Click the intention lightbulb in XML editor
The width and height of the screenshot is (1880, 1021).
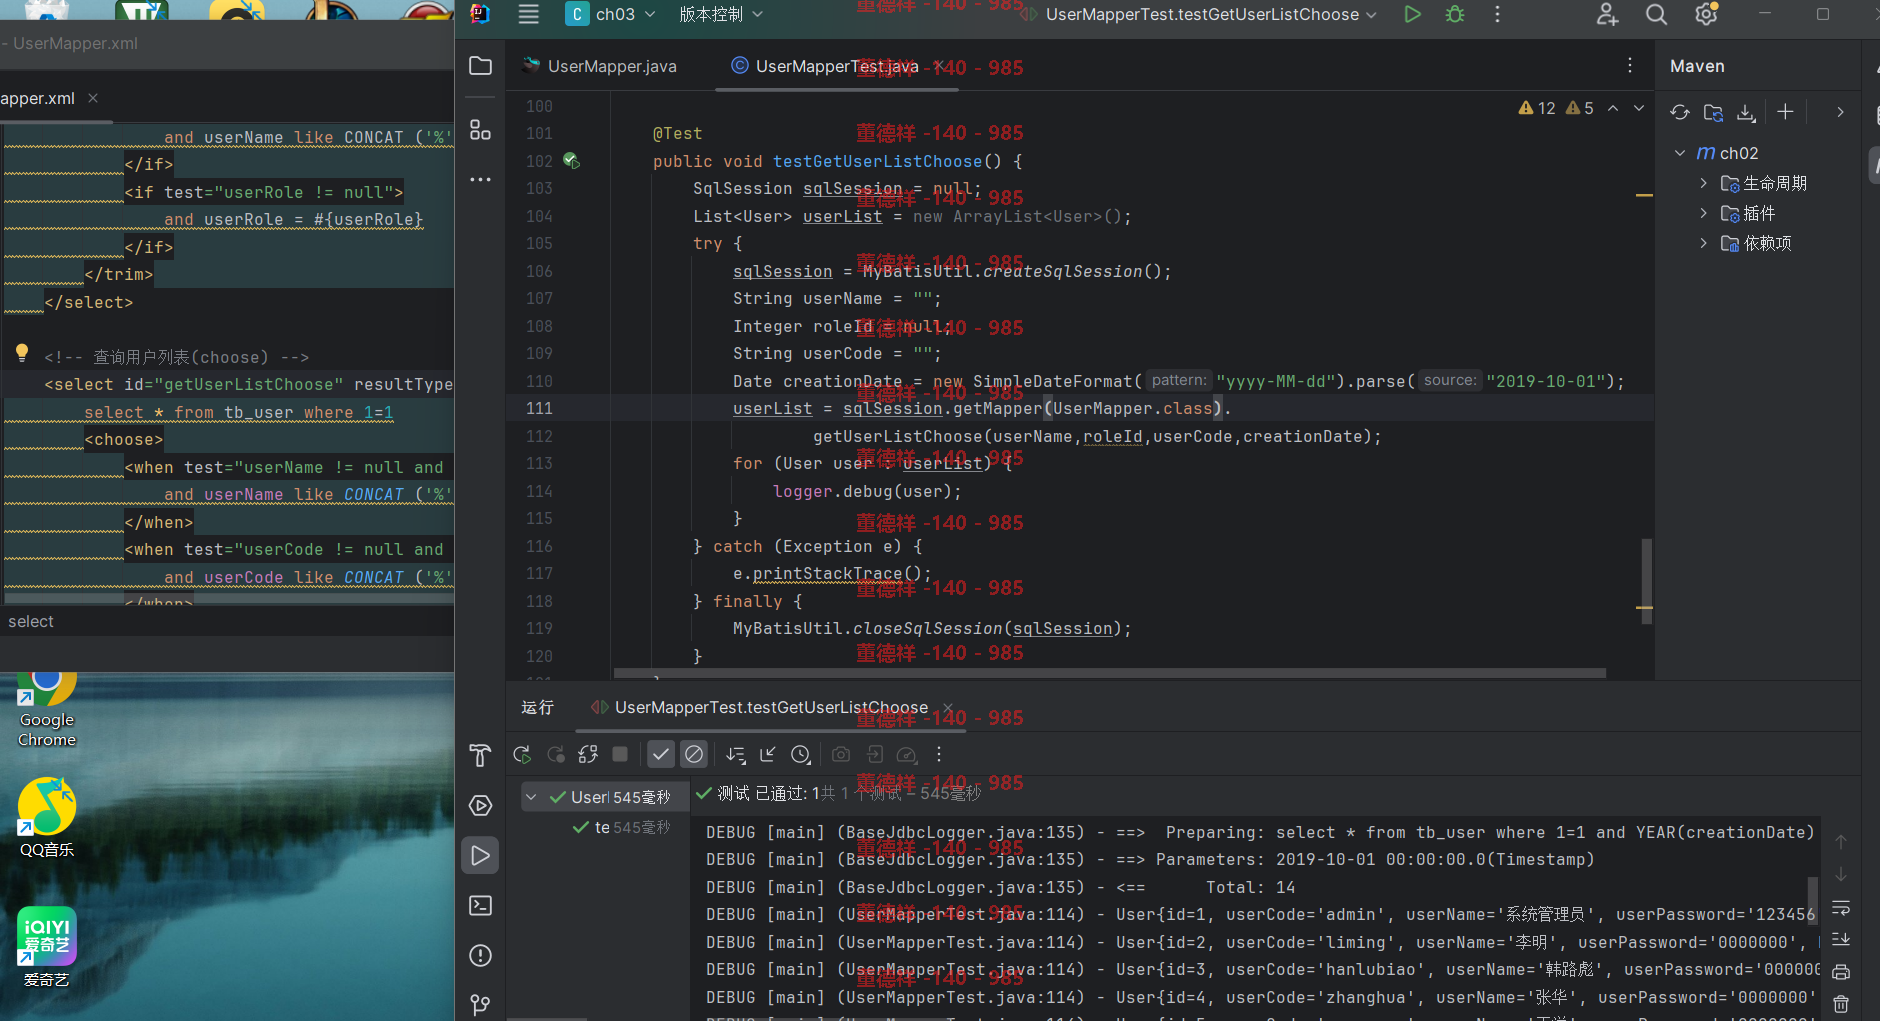pos(22,352)
